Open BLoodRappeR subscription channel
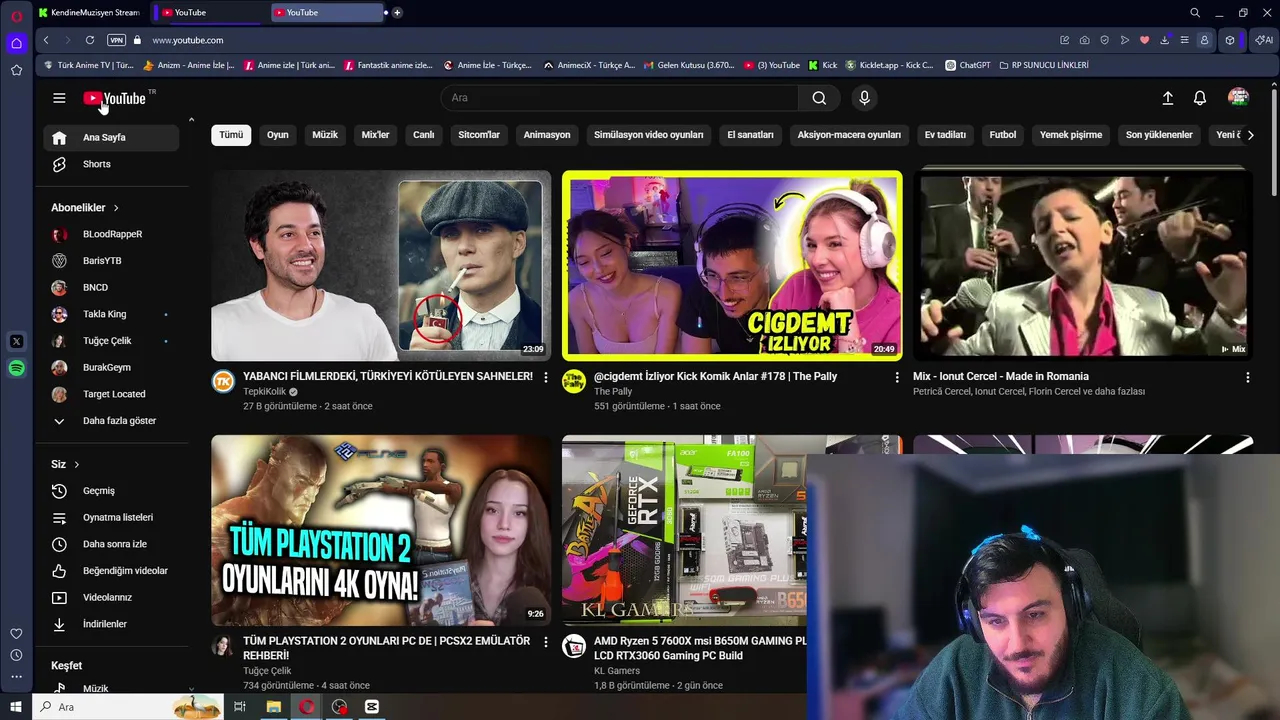Viewport: 1280px width, 720px height. [111, 234]
